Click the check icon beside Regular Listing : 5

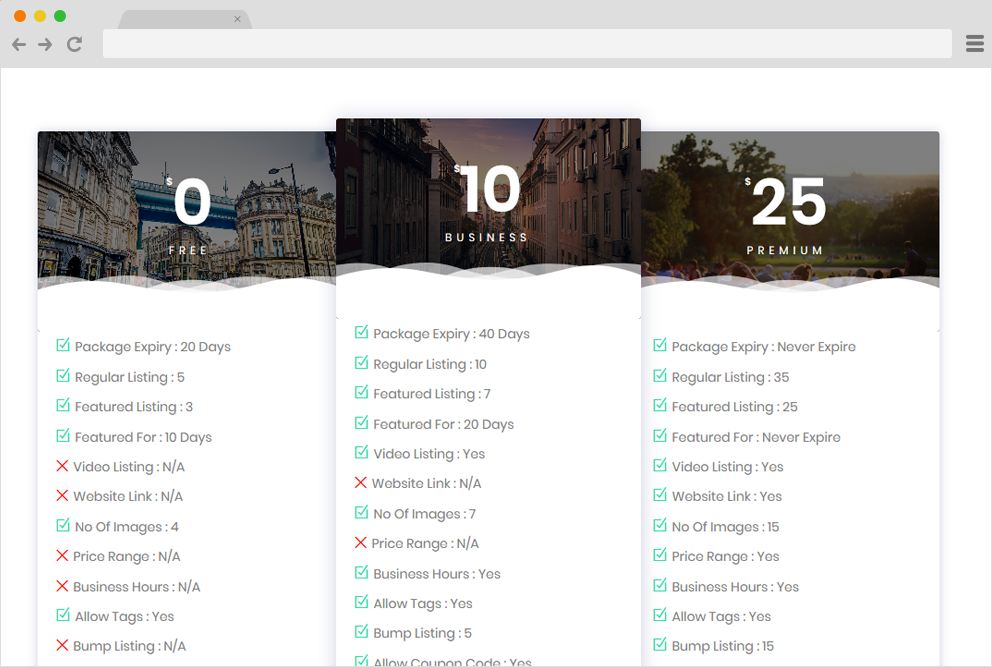point(63,375)
